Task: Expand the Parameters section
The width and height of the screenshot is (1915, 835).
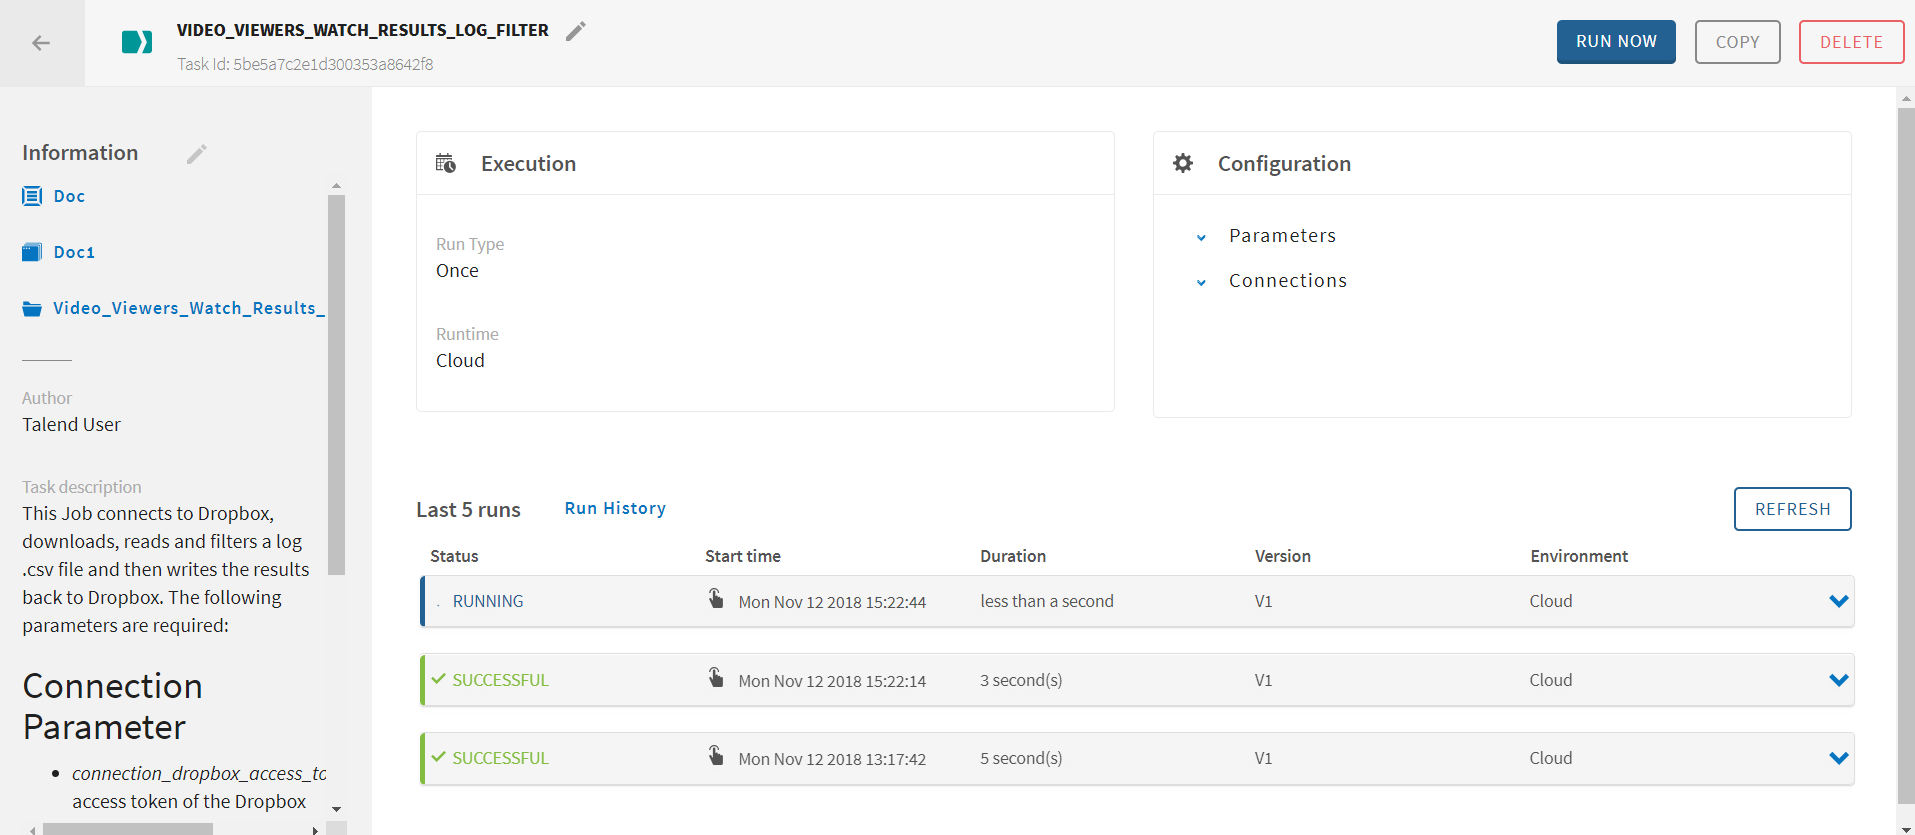Action: (x=1201, y=237)
